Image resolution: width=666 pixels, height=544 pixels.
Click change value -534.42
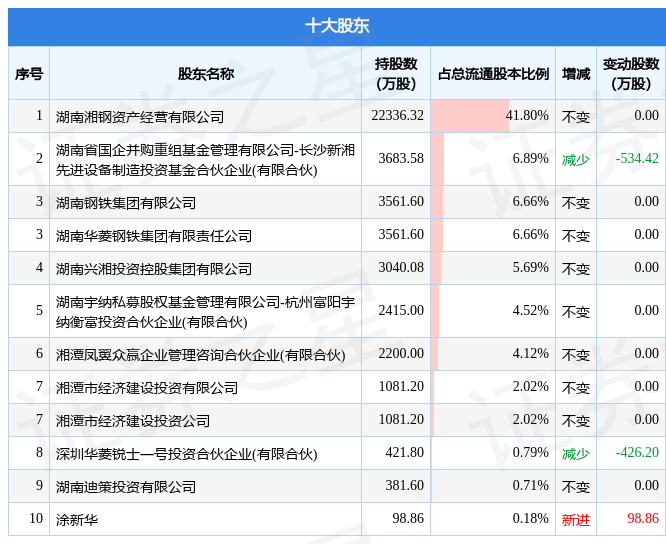[x=637, y=158]
